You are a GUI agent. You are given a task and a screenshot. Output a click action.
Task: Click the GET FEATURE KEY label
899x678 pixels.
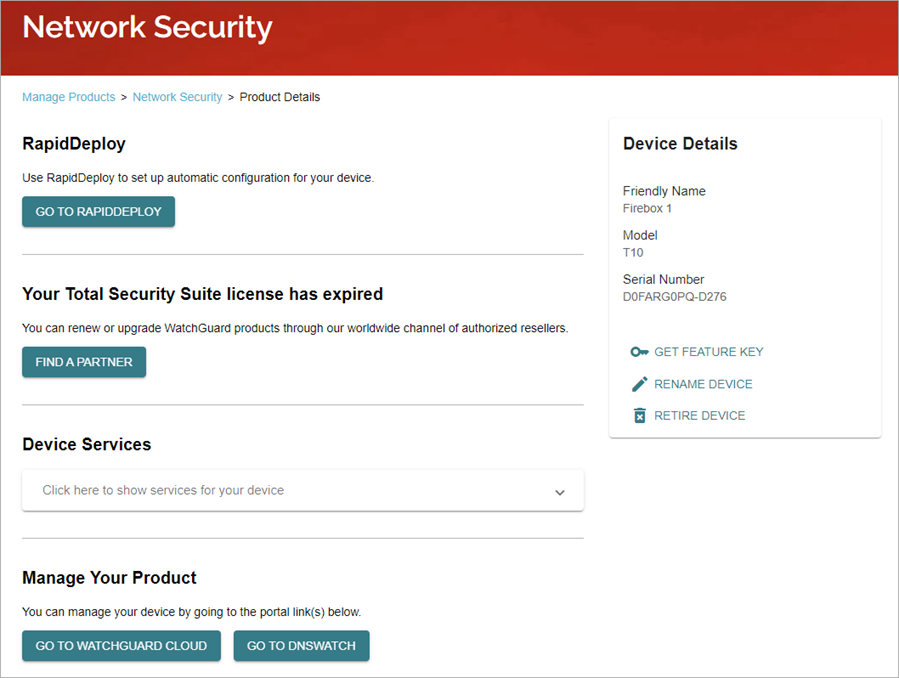[x=709, y=352]
